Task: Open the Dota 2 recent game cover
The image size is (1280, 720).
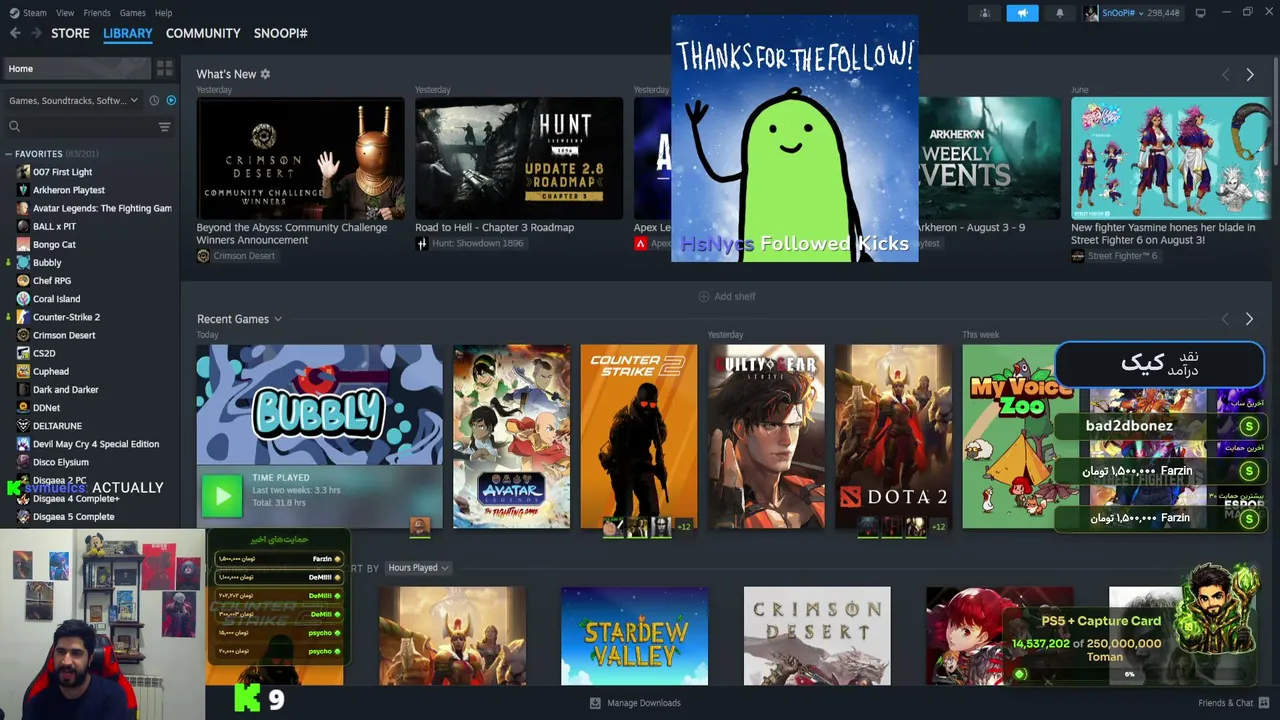Action: pyautogui.click(x=894, y=437)
